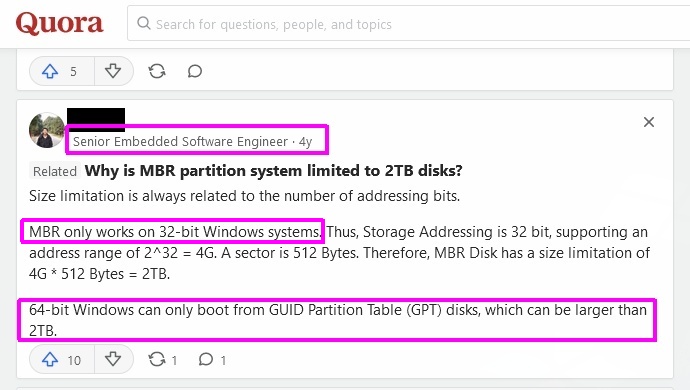Share the top answer via reshare icon
Image resolution: width=690 pixels, height=390 pixels.
[157, 71]
